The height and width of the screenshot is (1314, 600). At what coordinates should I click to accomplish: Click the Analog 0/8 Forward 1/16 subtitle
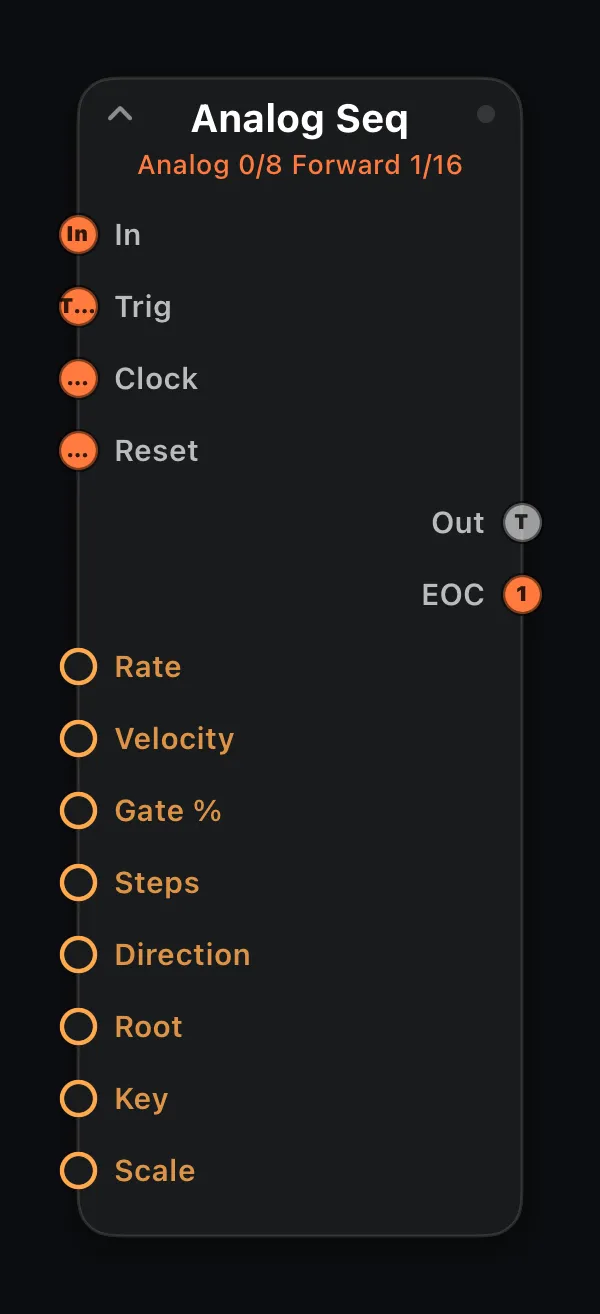pyautogui.click(x=300, y=165)
